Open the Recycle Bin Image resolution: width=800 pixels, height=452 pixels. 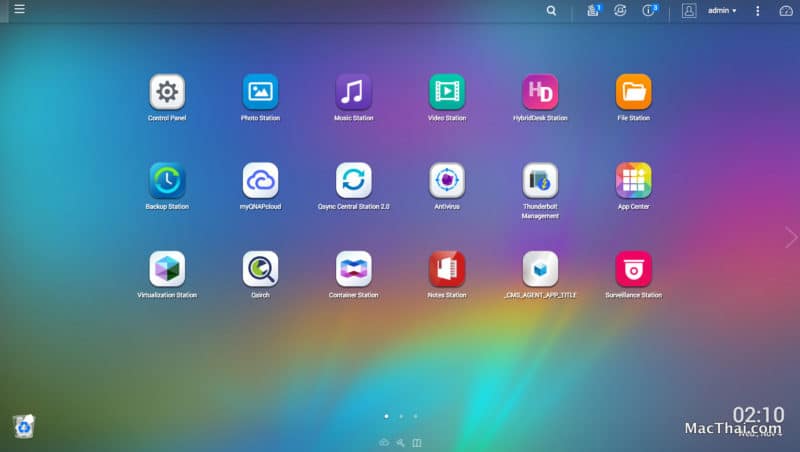coord(23,426)
